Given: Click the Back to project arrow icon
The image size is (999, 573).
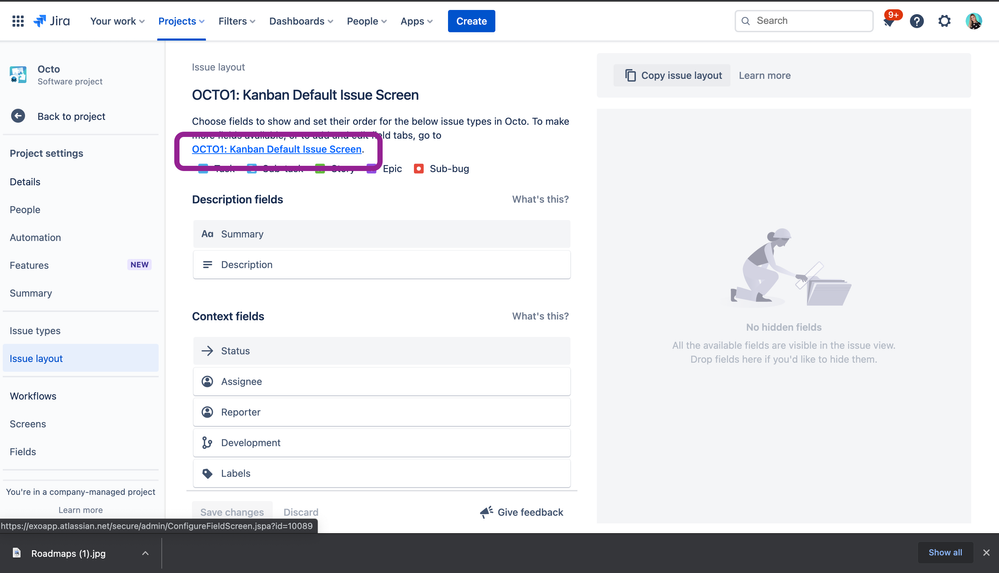Looking at the screenshot, I should 18,116.
